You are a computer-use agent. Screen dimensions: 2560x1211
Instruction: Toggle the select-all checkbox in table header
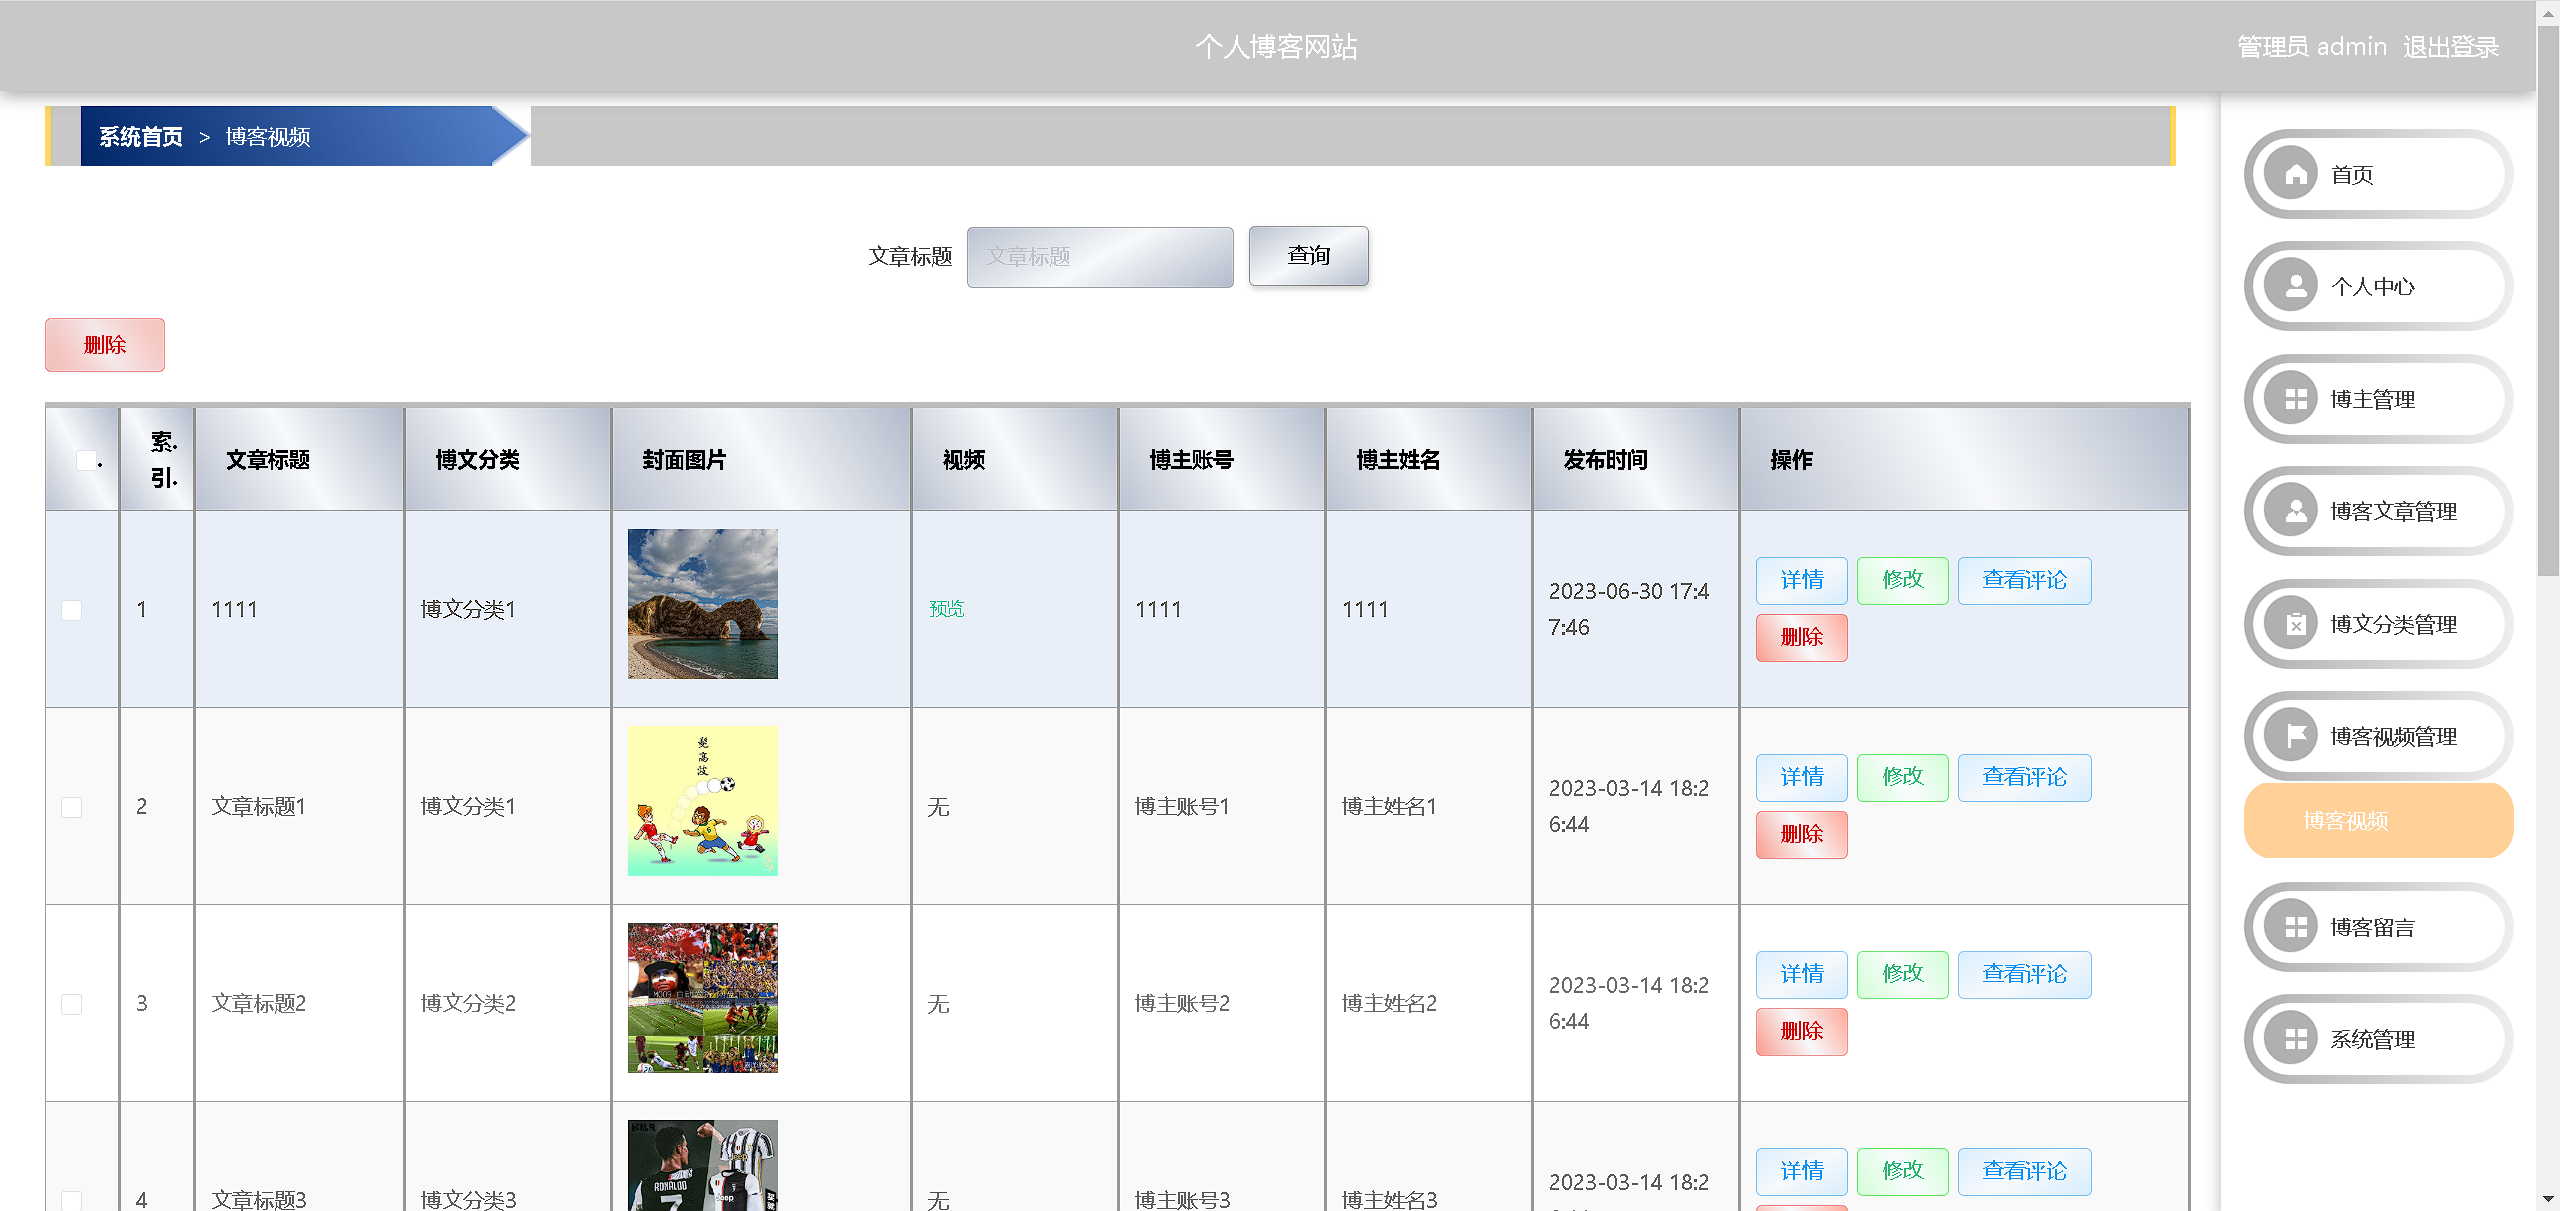click(x=87, y=460)
